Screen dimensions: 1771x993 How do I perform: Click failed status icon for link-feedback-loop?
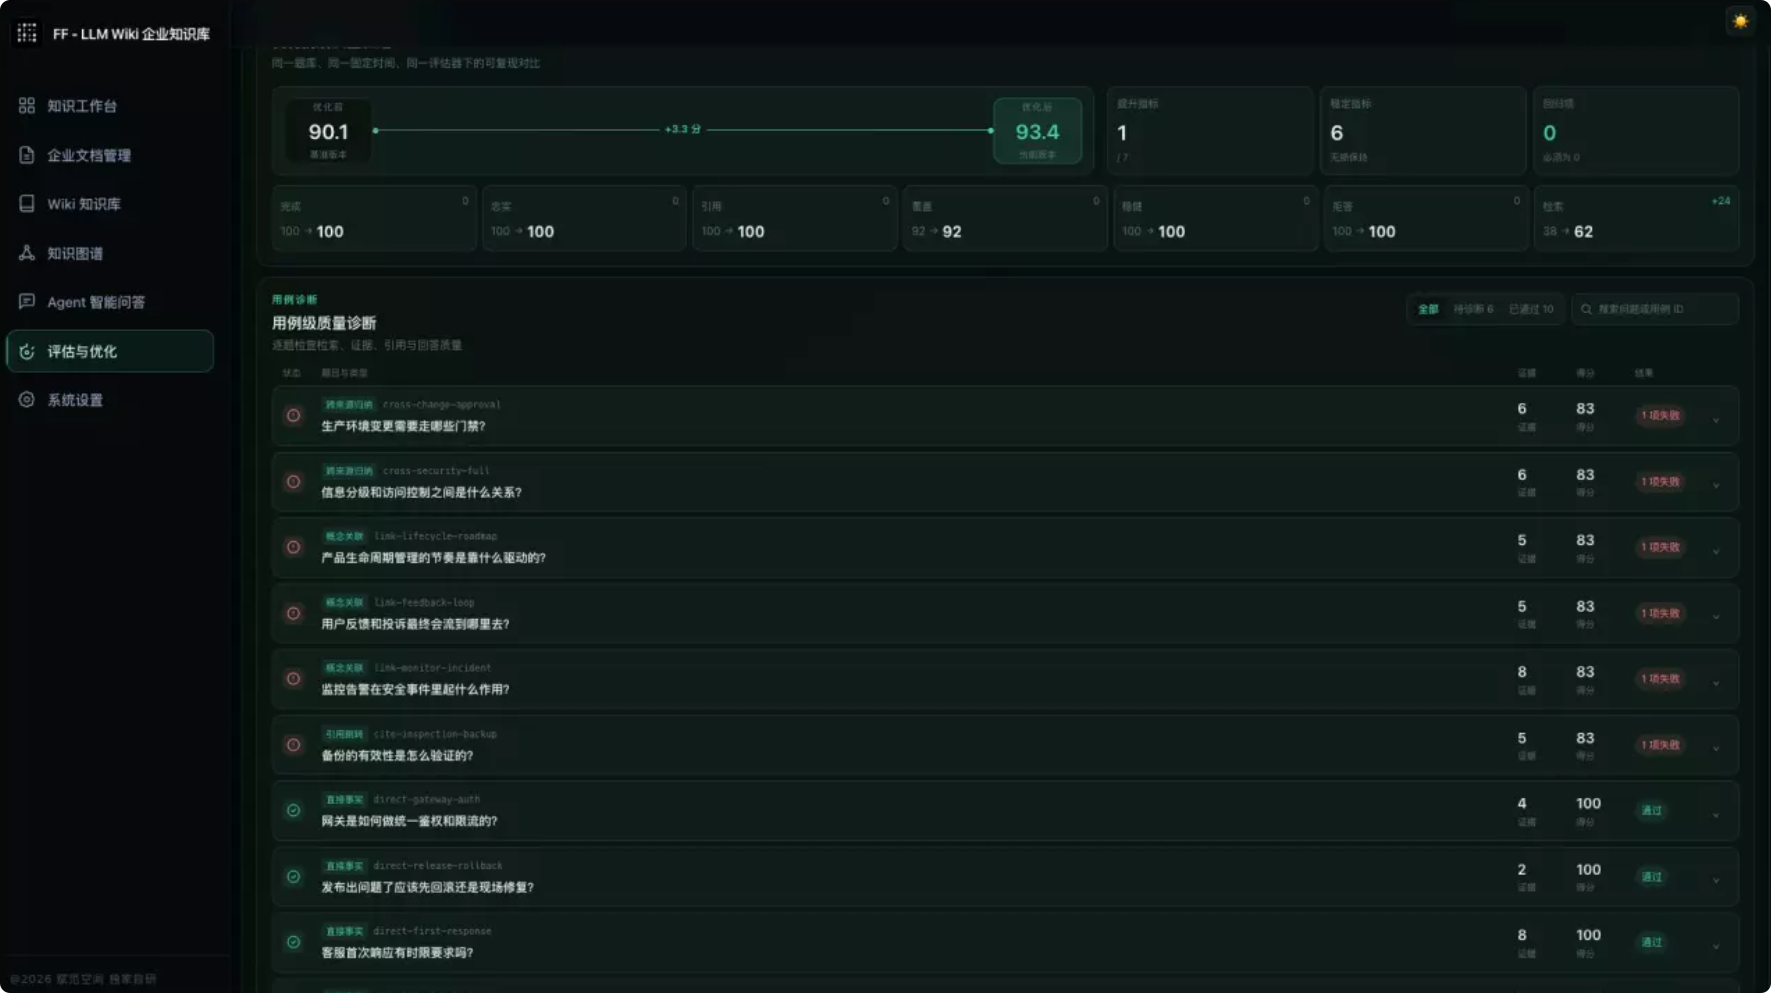coord(293,613)
